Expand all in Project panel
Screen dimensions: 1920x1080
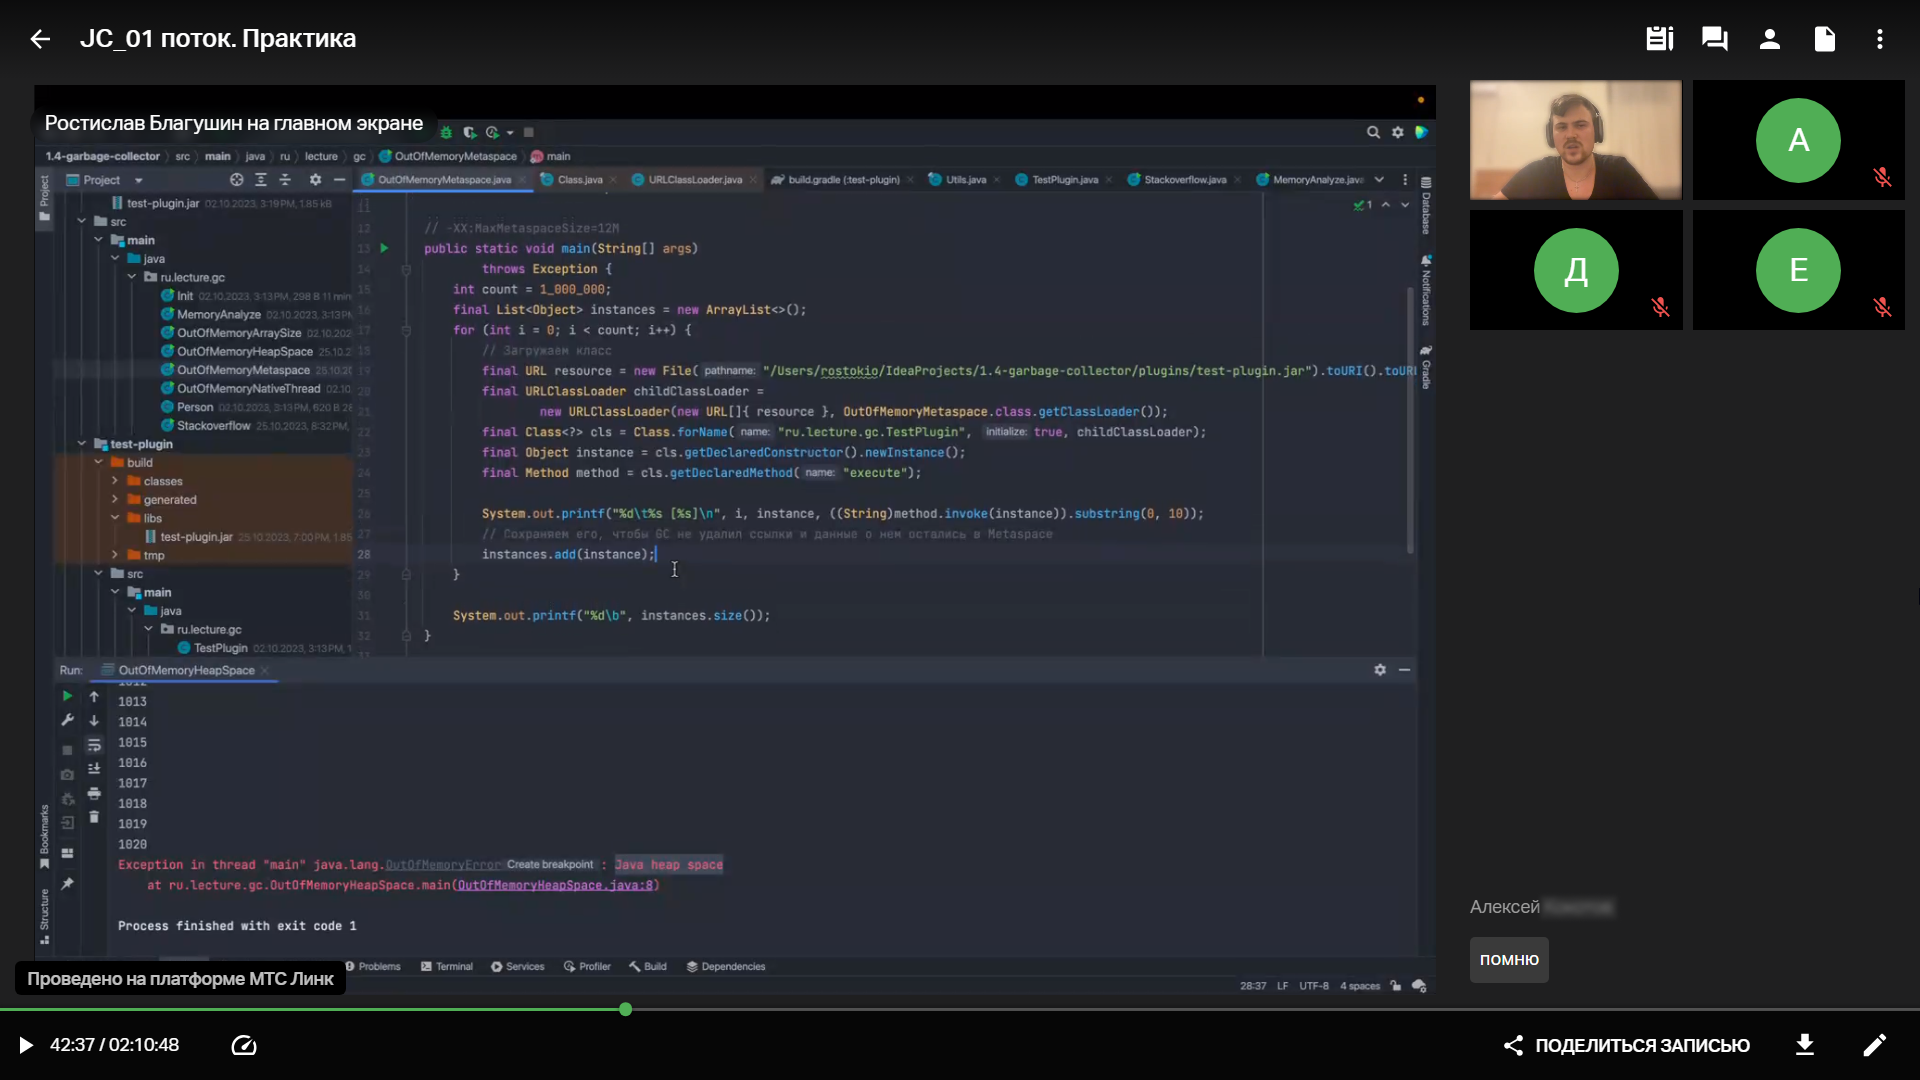click(261, 180)
